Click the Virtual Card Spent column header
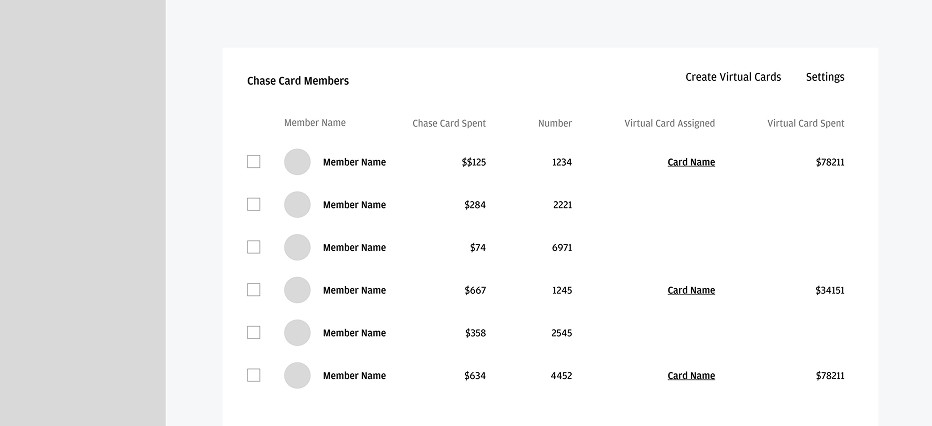Image resolution: width=932 pixels, height=426 pixels. [805, 124]
